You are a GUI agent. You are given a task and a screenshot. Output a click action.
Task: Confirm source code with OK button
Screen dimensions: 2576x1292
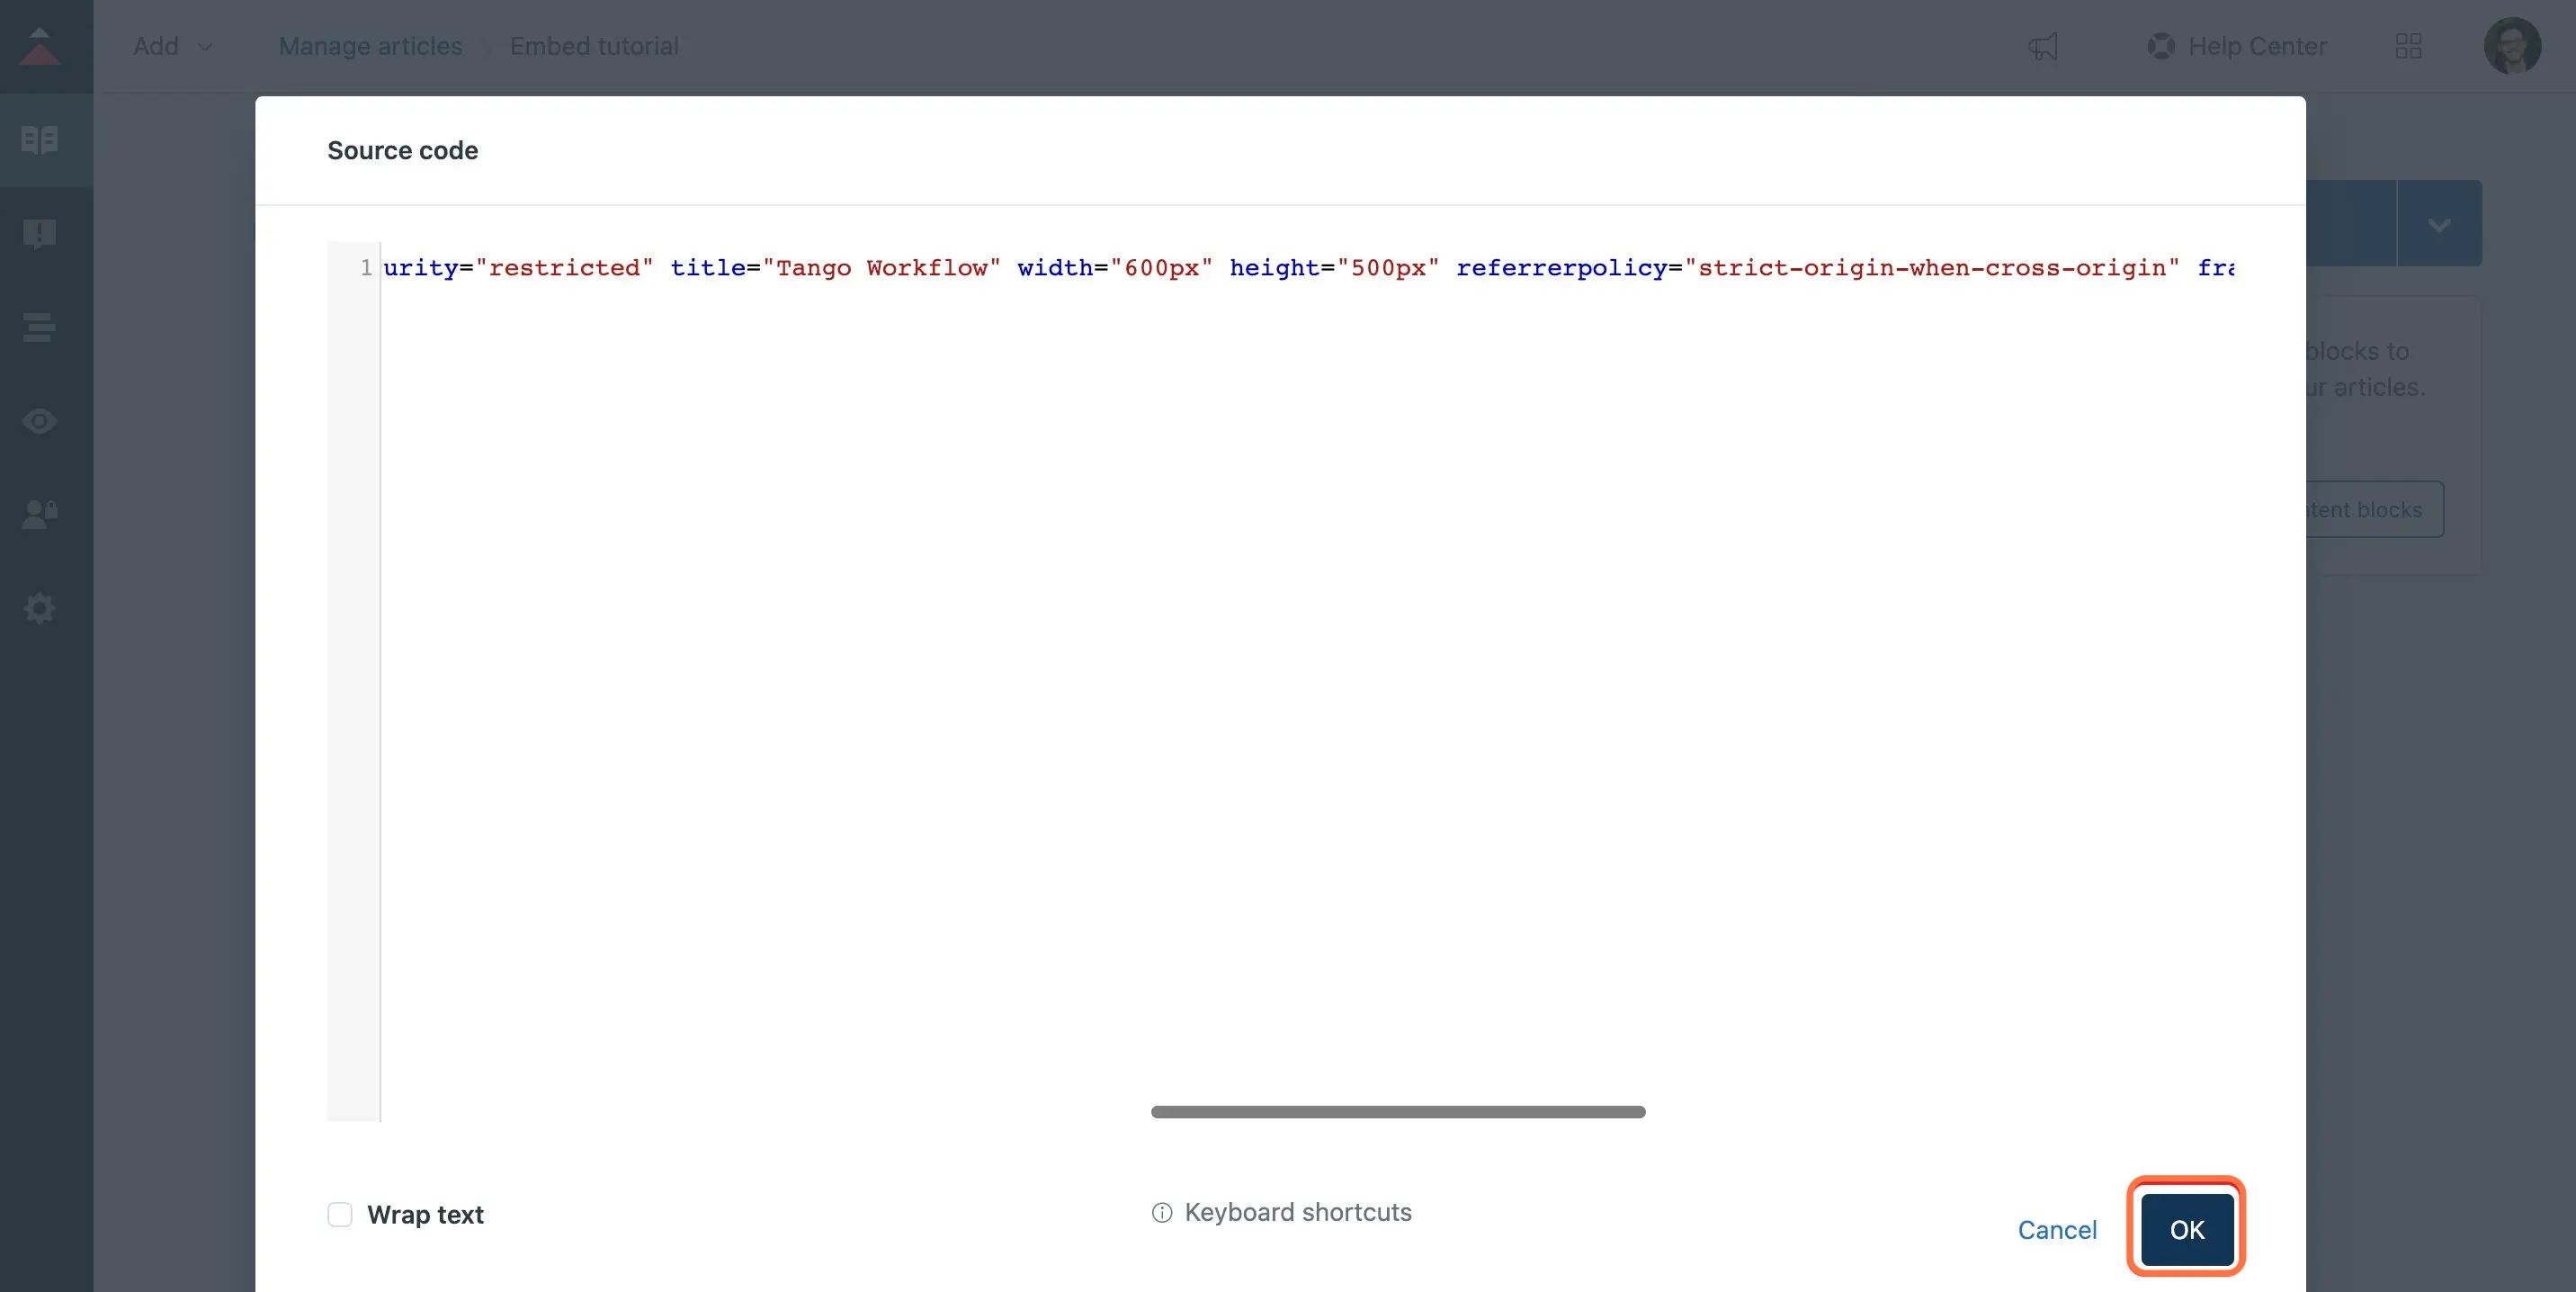click(2187, 1229)
